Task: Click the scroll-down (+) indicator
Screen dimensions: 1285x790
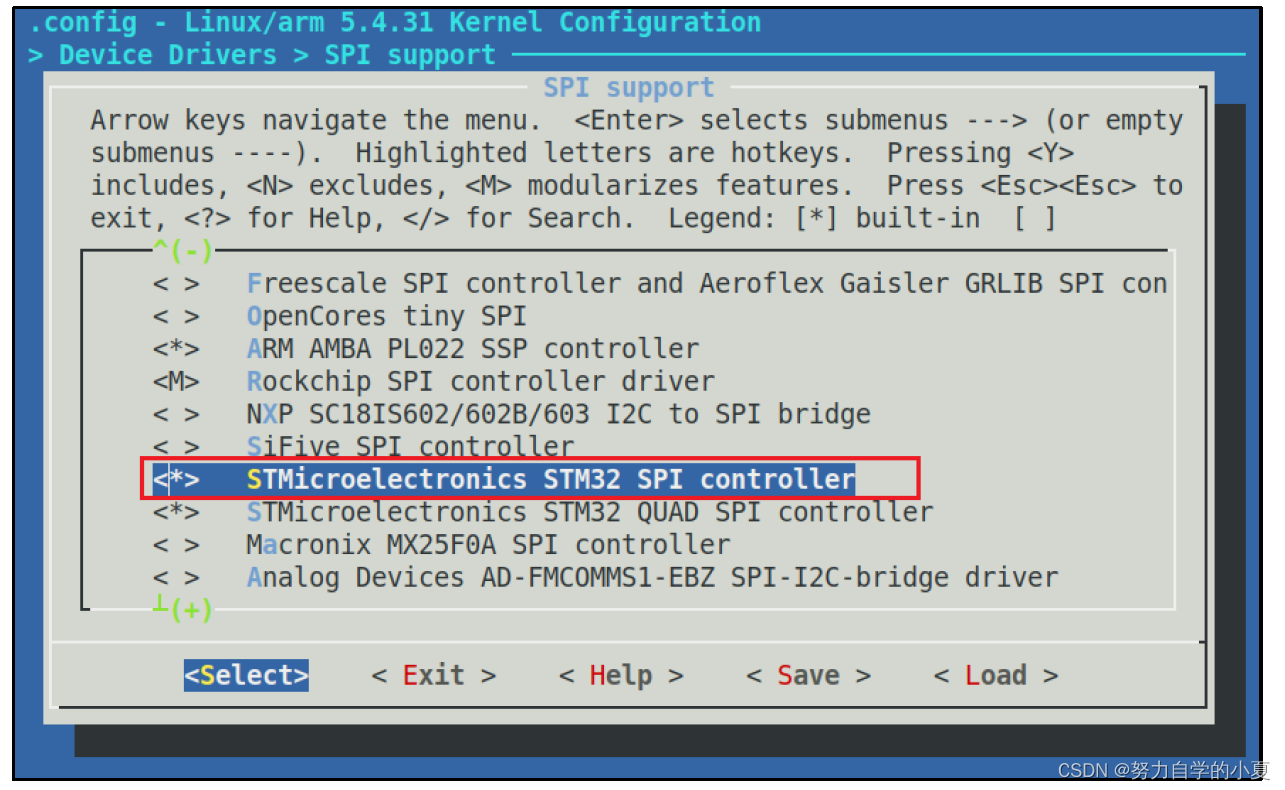Action: 183,609
